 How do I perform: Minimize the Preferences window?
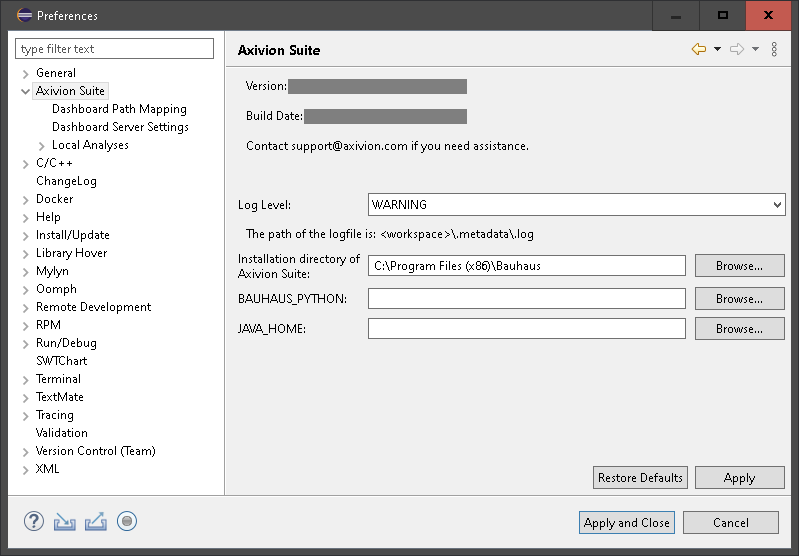coord(676,16)
